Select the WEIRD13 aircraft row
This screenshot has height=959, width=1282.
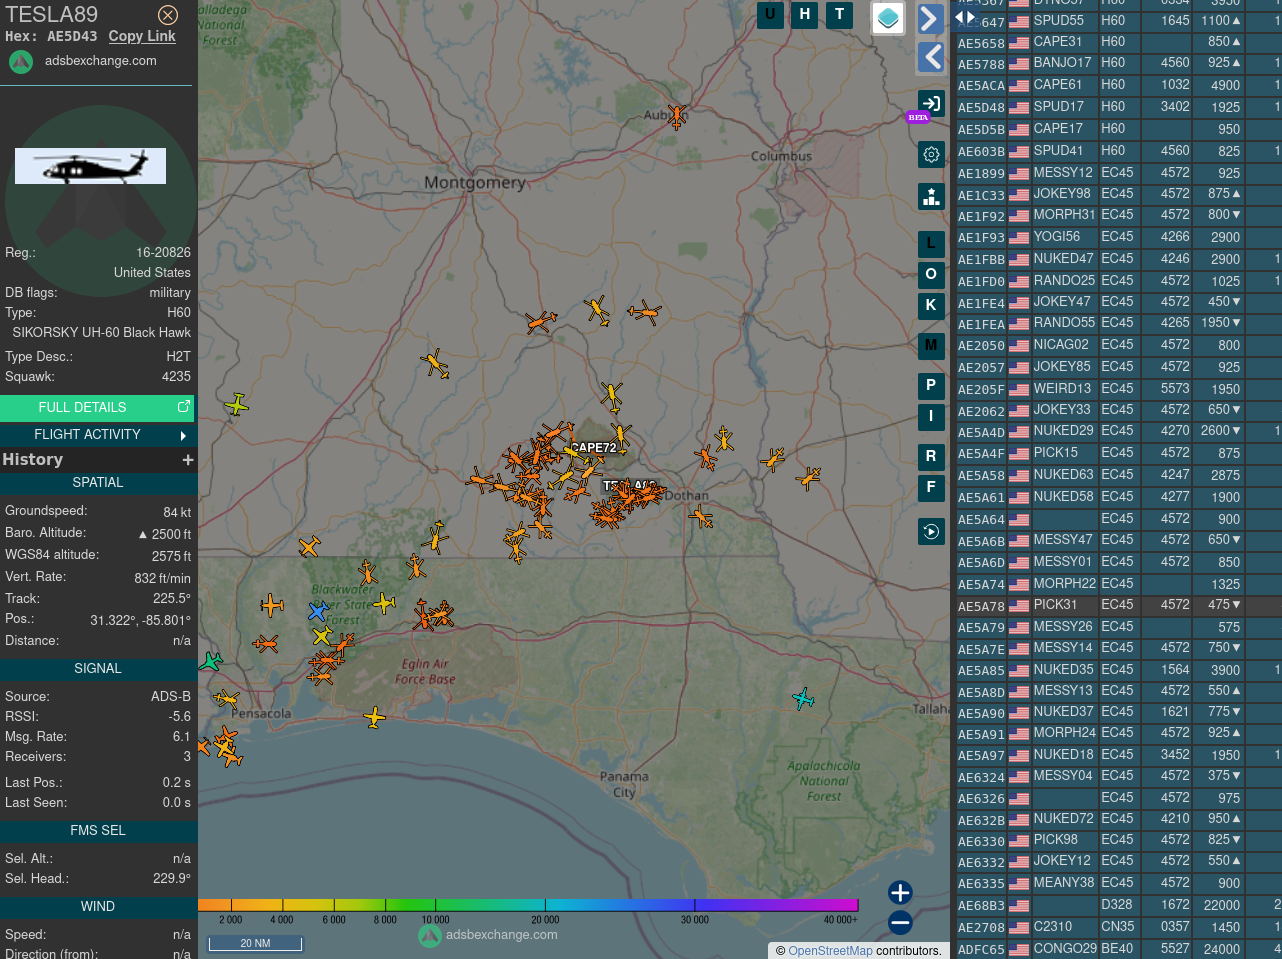coord(1118,389)
